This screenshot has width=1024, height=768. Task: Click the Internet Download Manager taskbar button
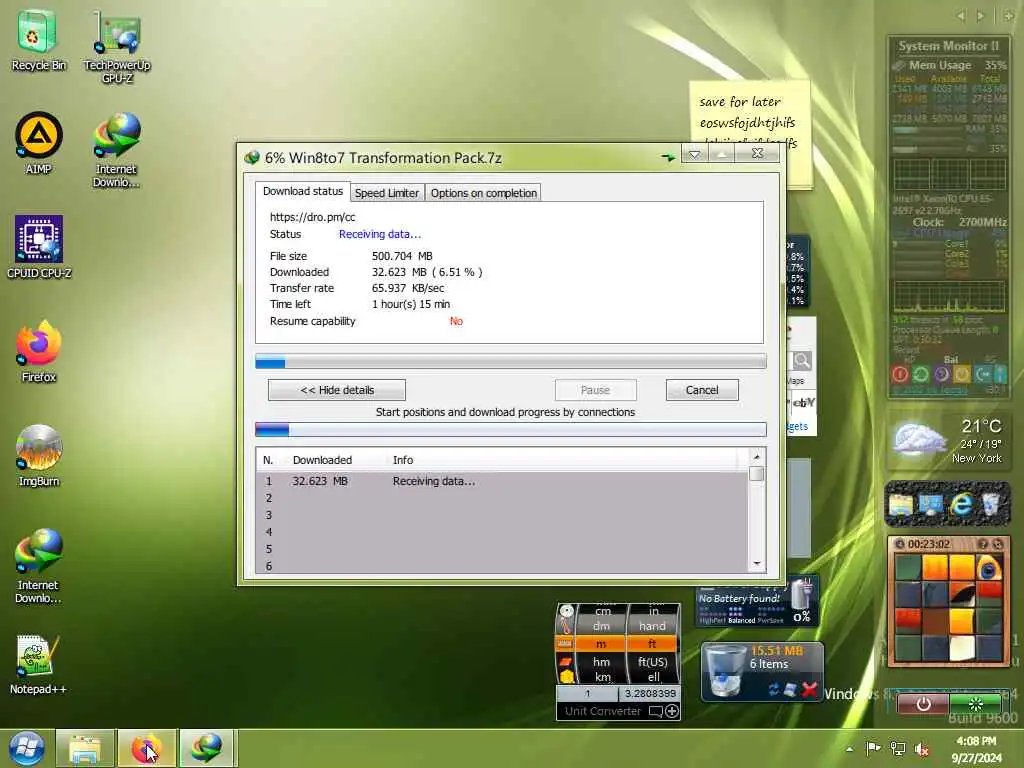pos(206,748)
